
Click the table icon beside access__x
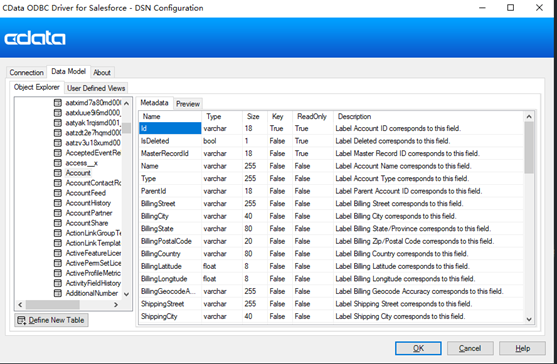[58, 163]
